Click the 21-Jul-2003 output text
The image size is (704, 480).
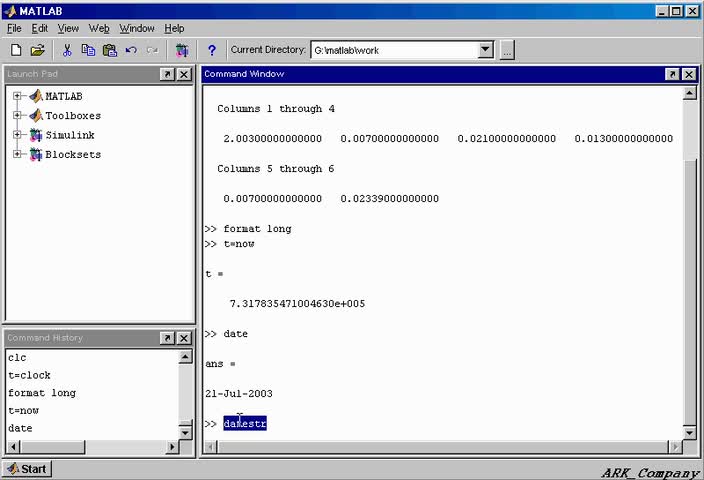click(239, 394)
